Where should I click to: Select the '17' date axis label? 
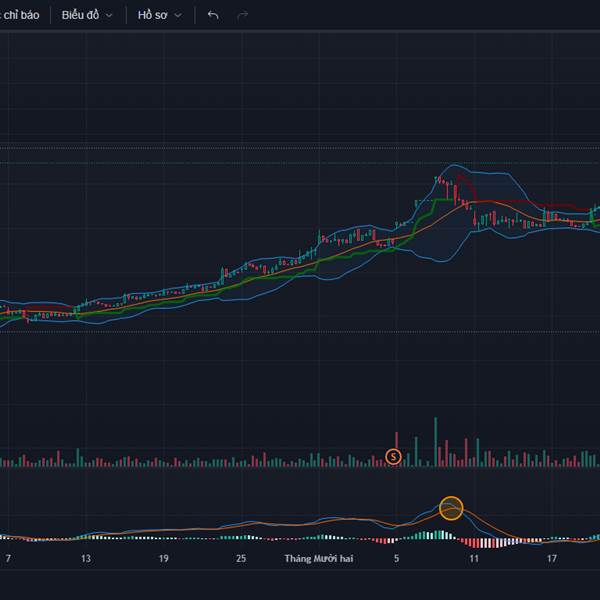point(552,559)
